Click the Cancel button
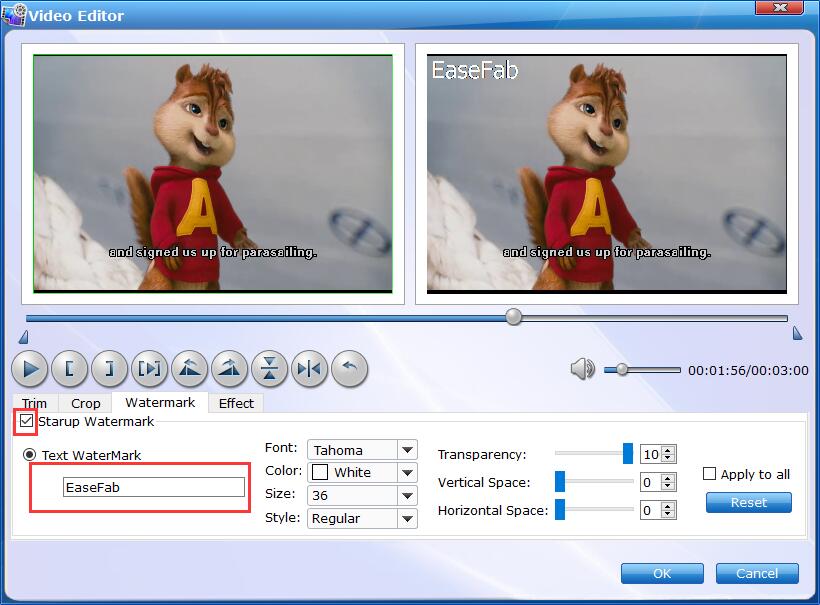 pyautogui.click(x=757, y=573)
